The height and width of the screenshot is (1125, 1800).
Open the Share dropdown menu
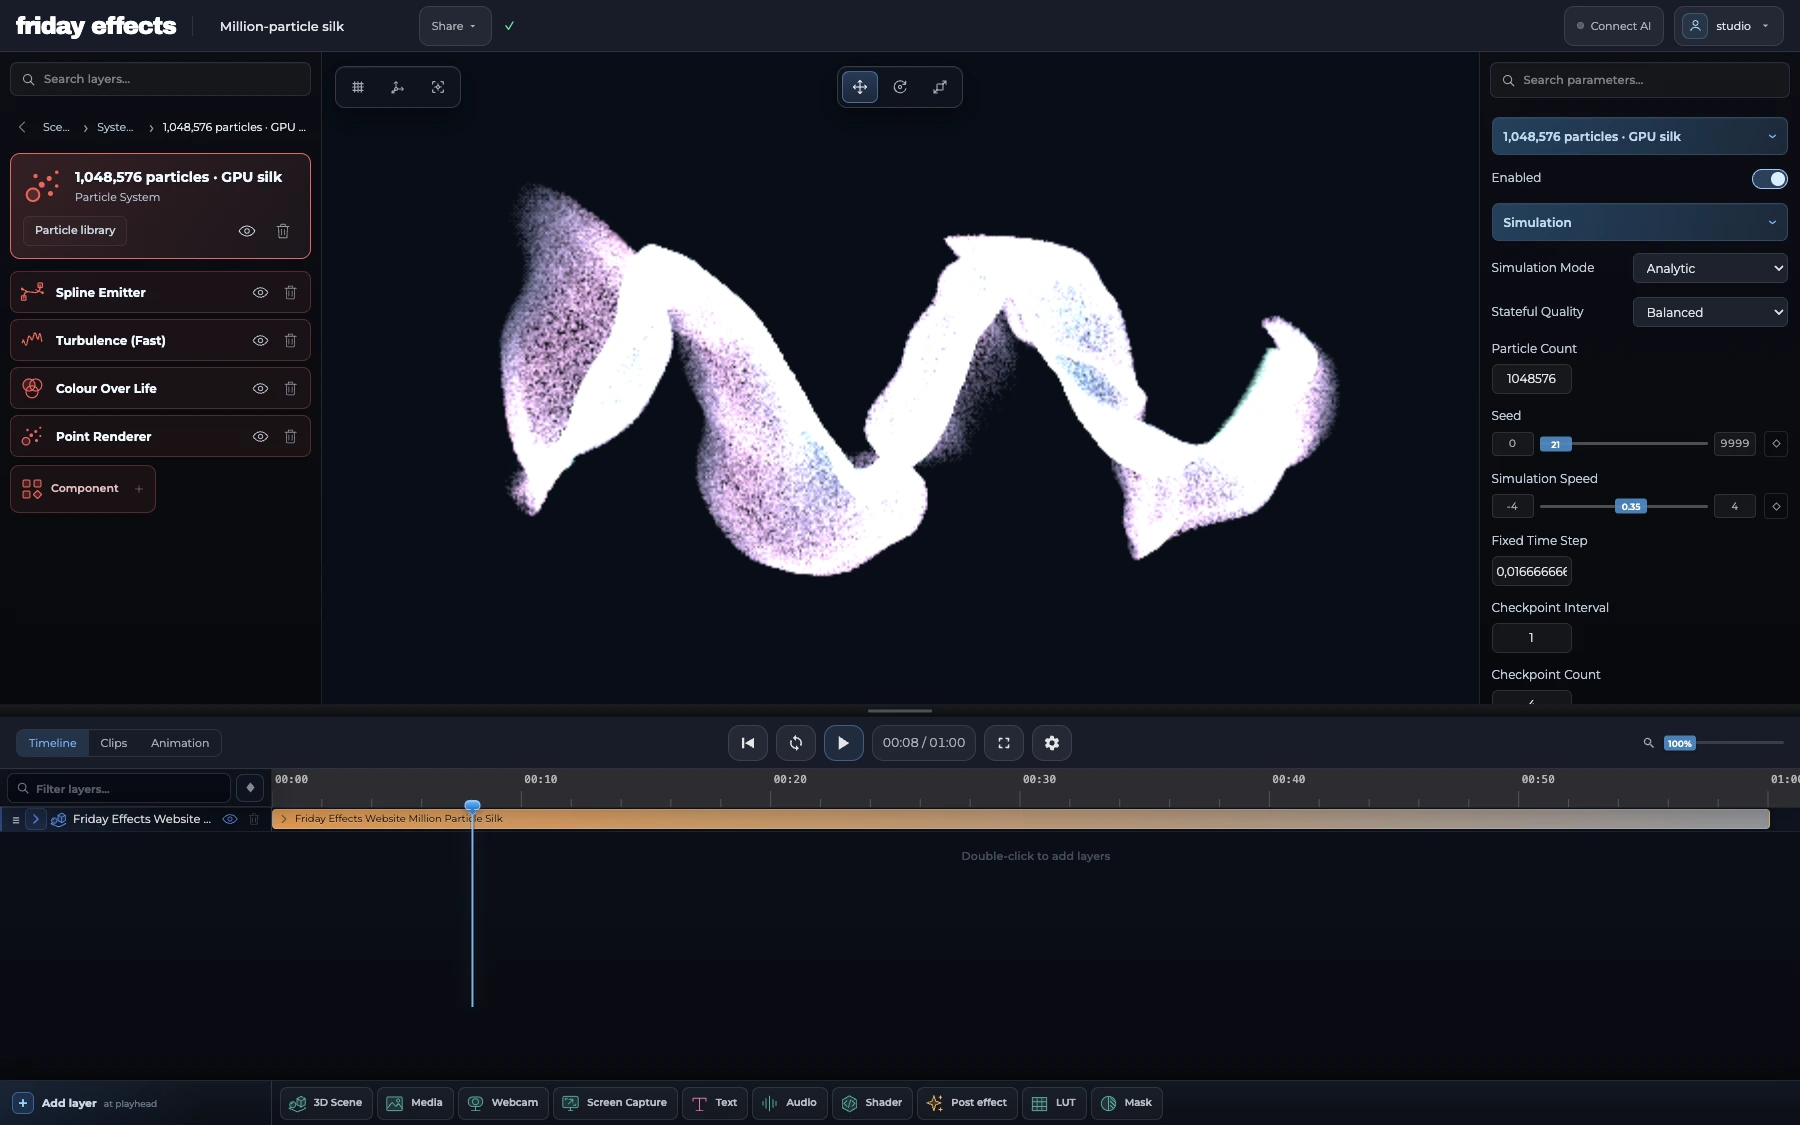[x=455, y=26]
